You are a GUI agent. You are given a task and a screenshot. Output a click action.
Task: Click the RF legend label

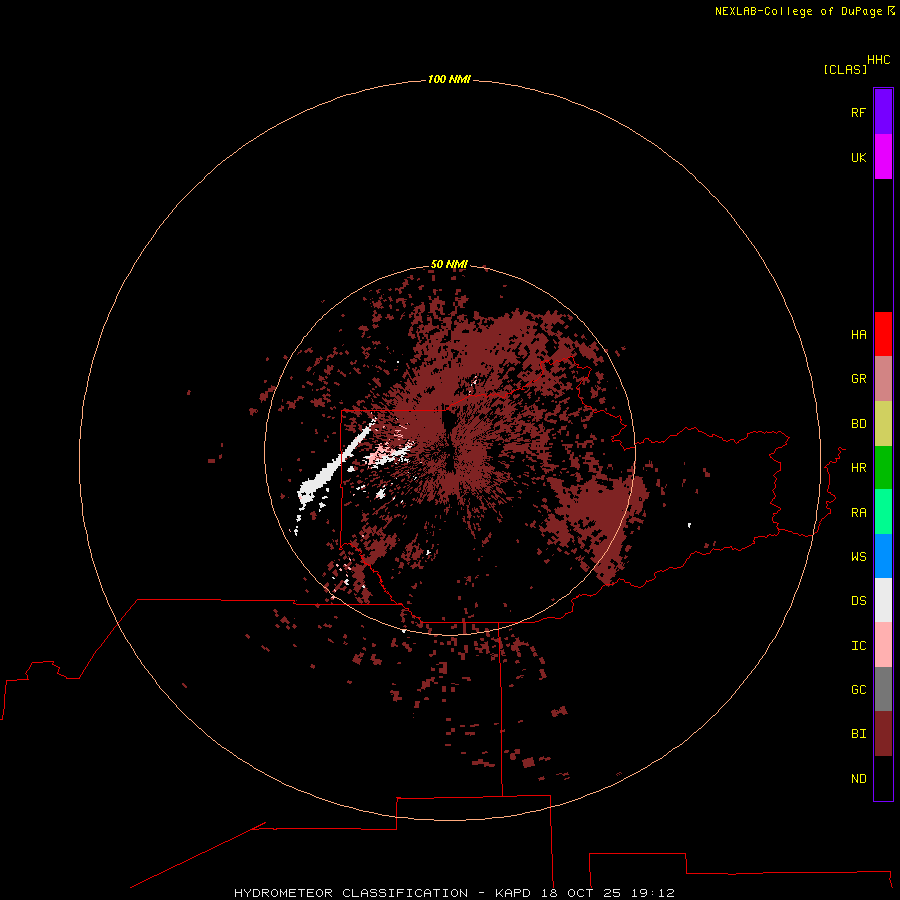coord(858,112)
